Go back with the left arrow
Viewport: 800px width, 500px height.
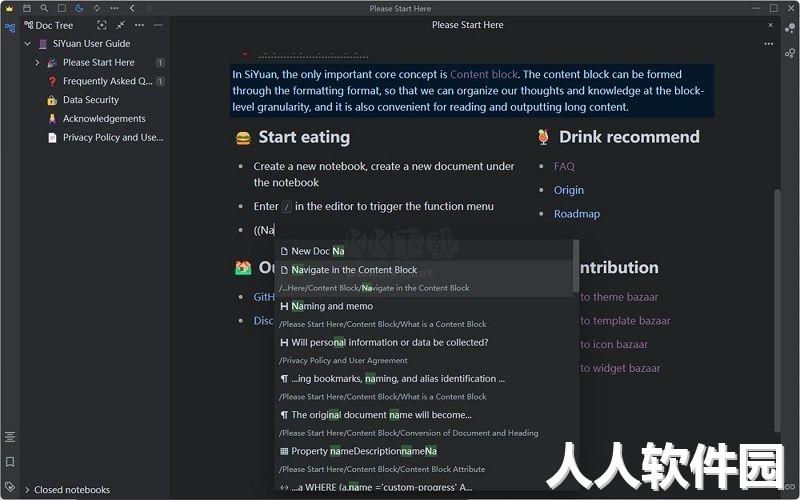(132, 8)
